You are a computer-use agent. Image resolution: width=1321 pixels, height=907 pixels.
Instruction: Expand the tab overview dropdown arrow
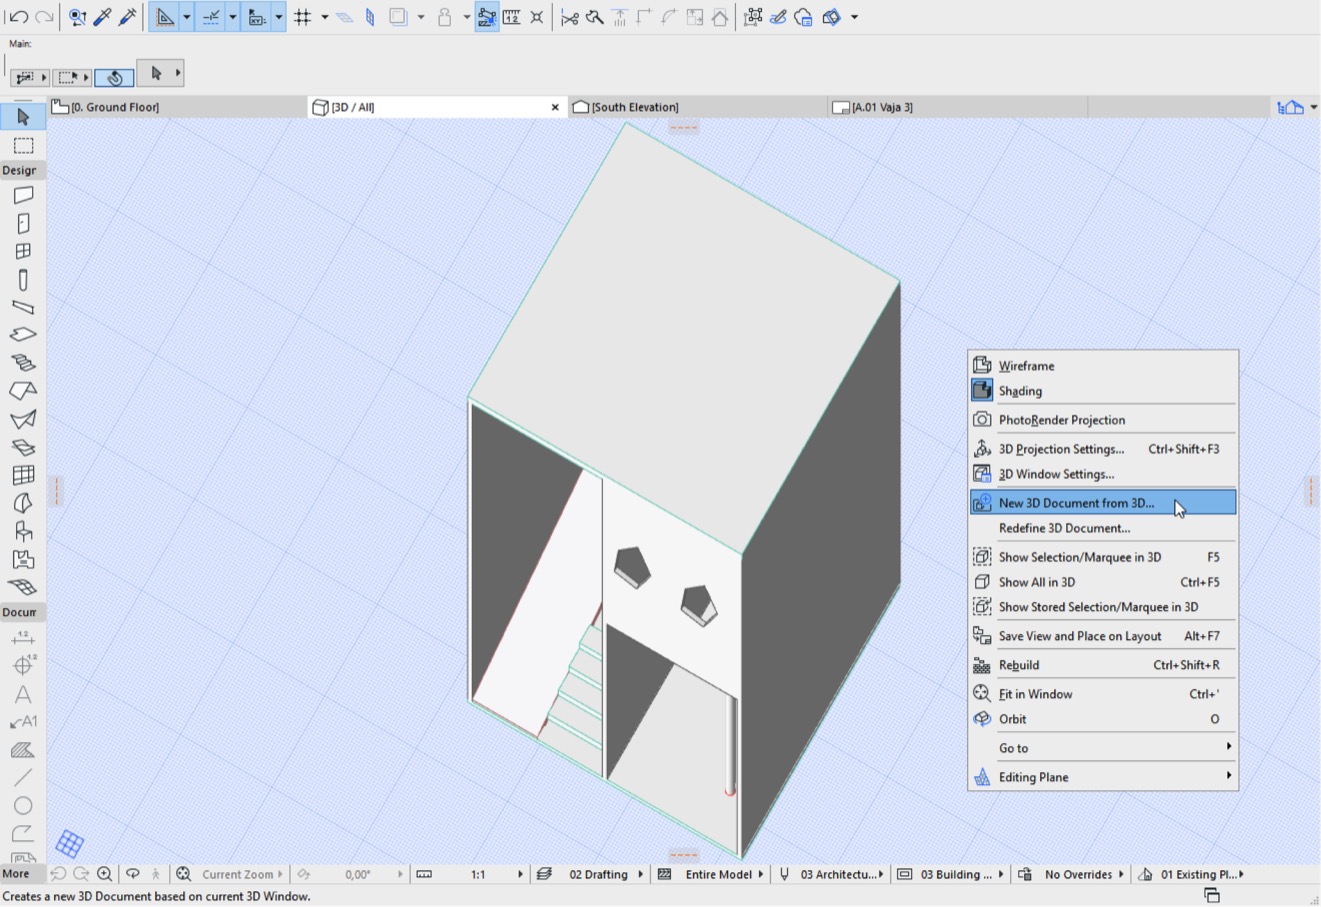[x=1313, y=107]
